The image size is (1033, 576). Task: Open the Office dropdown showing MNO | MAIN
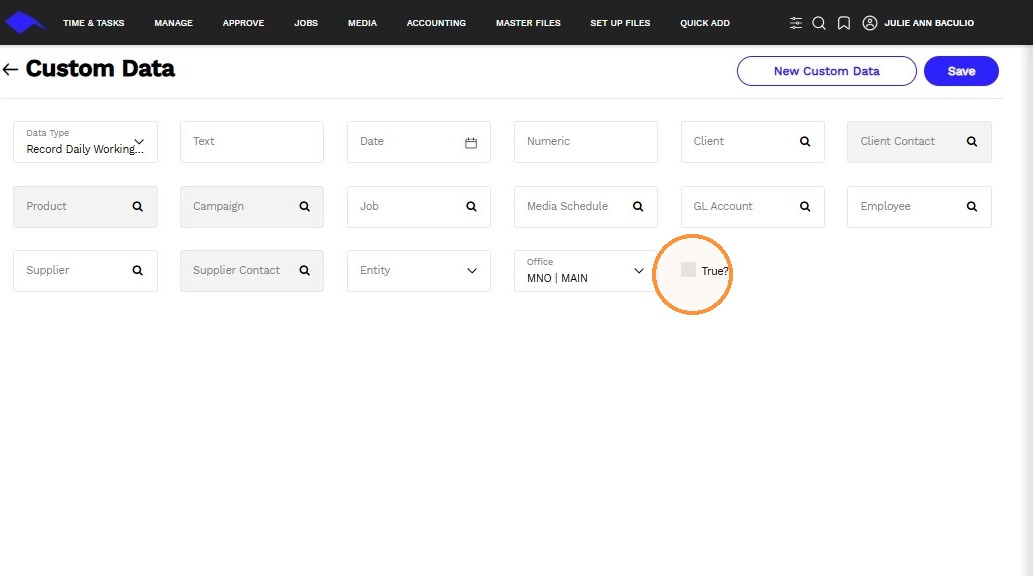585,271
